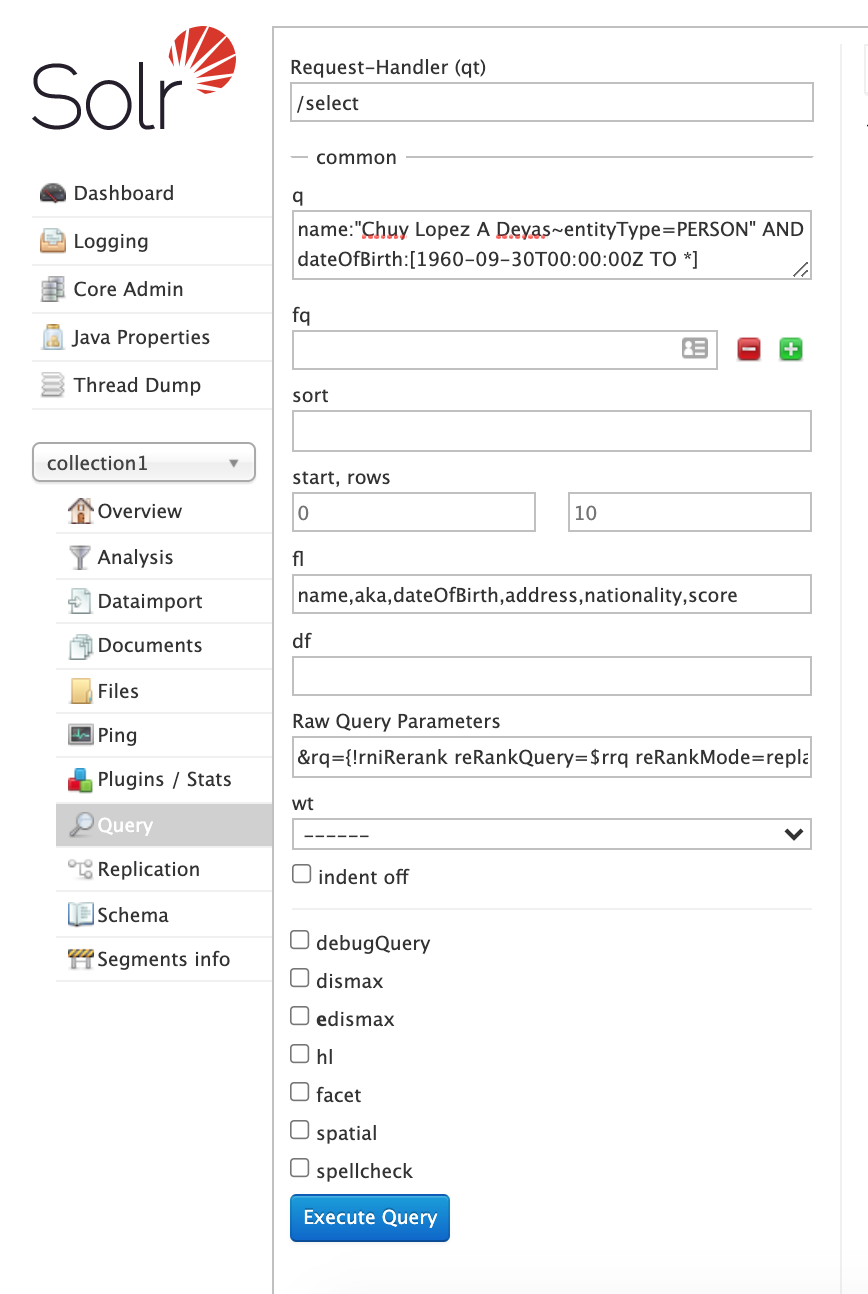
Task: Toggle the indent off checkbox
Action: click(301, 874)
